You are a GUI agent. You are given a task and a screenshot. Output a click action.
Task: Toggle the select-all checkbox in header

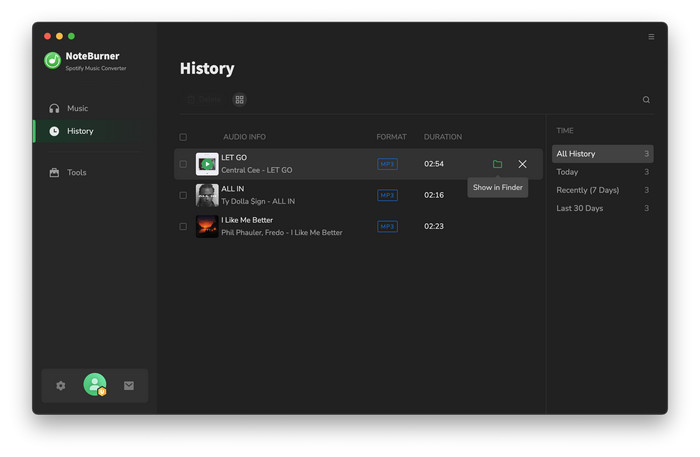pyautogui.click(x=183, y=137)
